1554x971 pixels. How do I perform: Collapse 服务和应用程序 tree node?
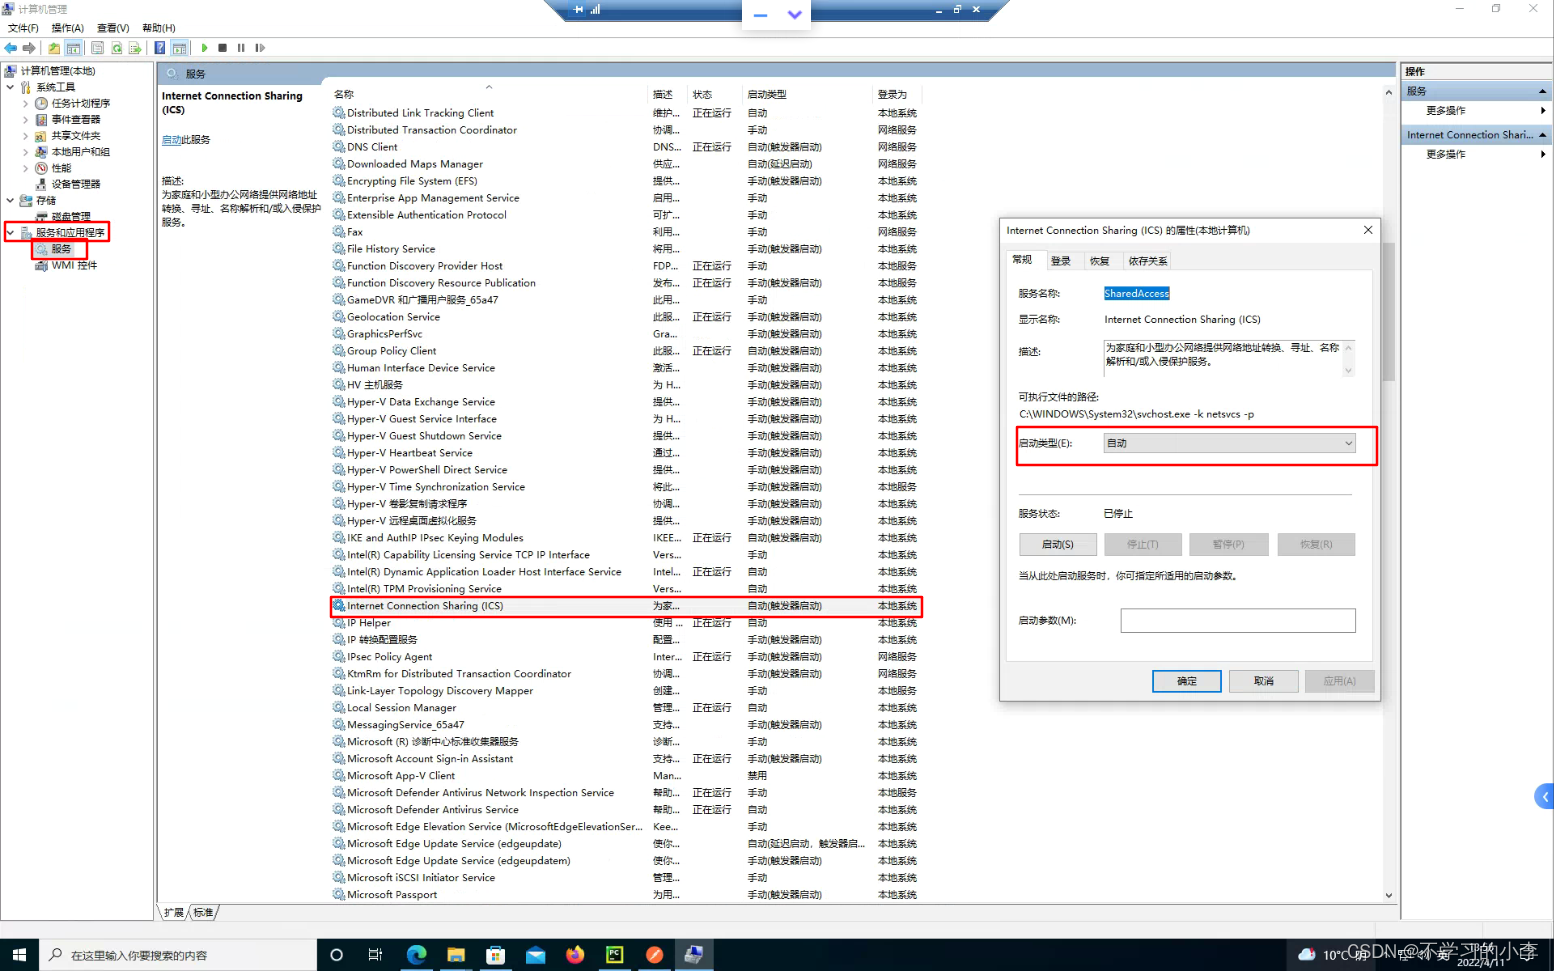pos(10,232)
